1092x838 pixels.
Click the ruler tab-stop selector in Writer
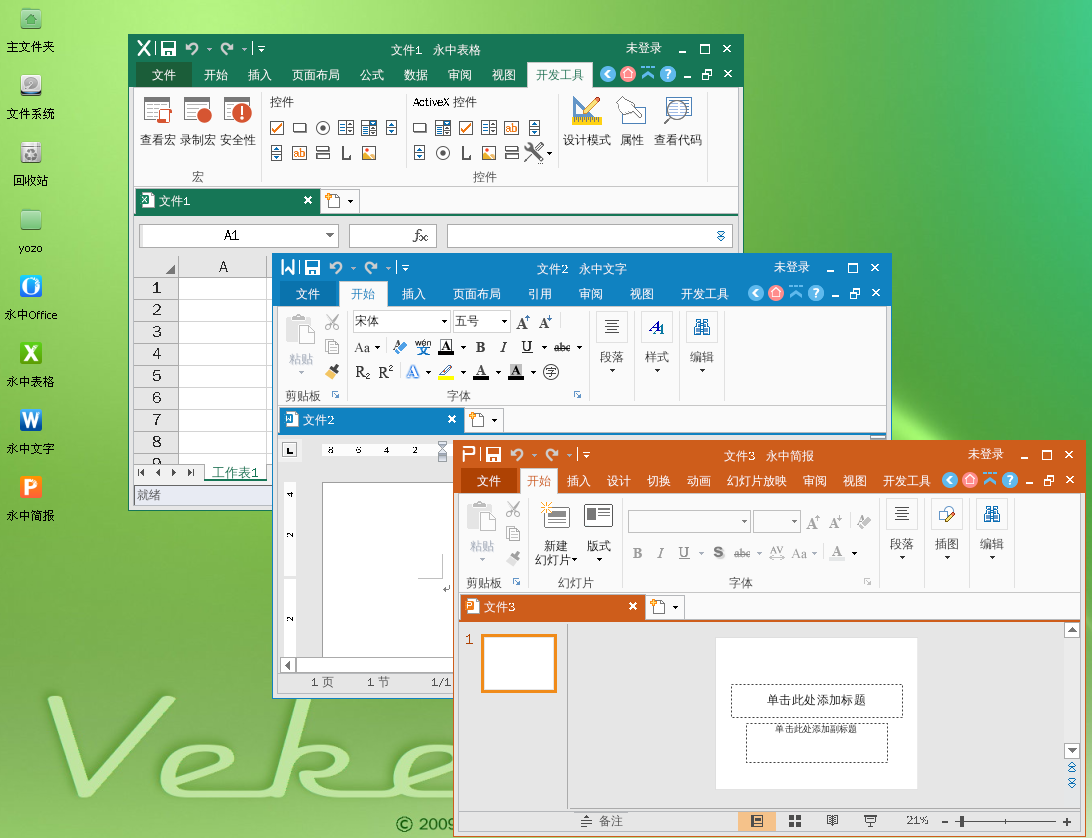coord(289,450)
